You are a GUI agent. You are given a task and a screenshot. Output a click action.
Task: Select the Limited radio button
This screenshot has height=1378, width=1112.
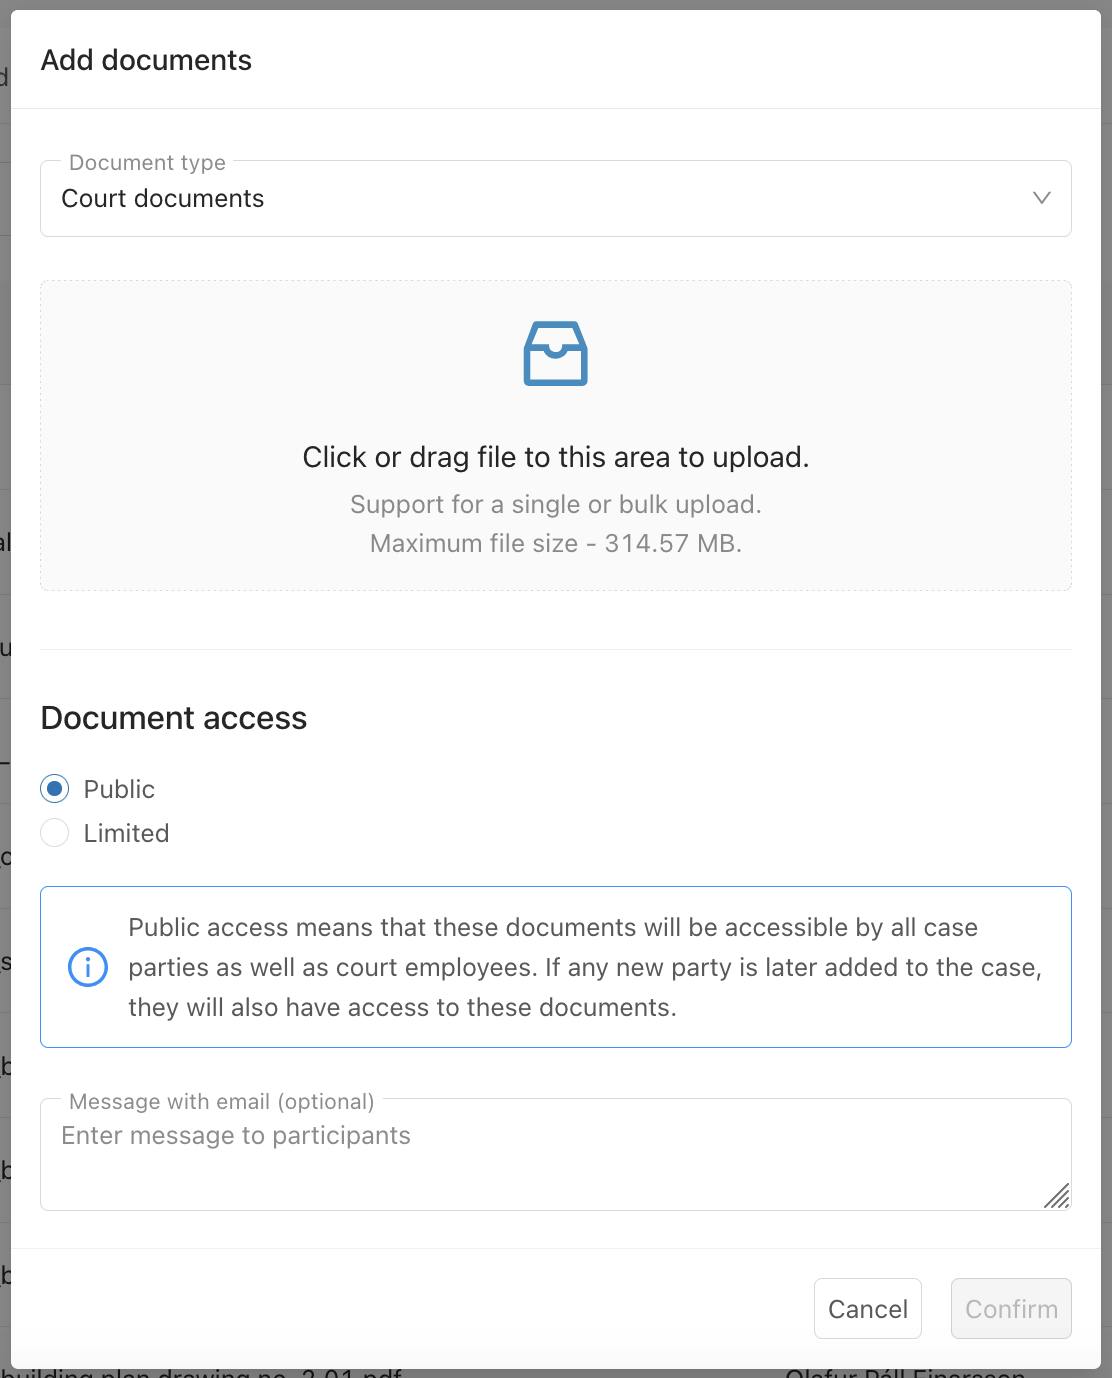(55, 833)
